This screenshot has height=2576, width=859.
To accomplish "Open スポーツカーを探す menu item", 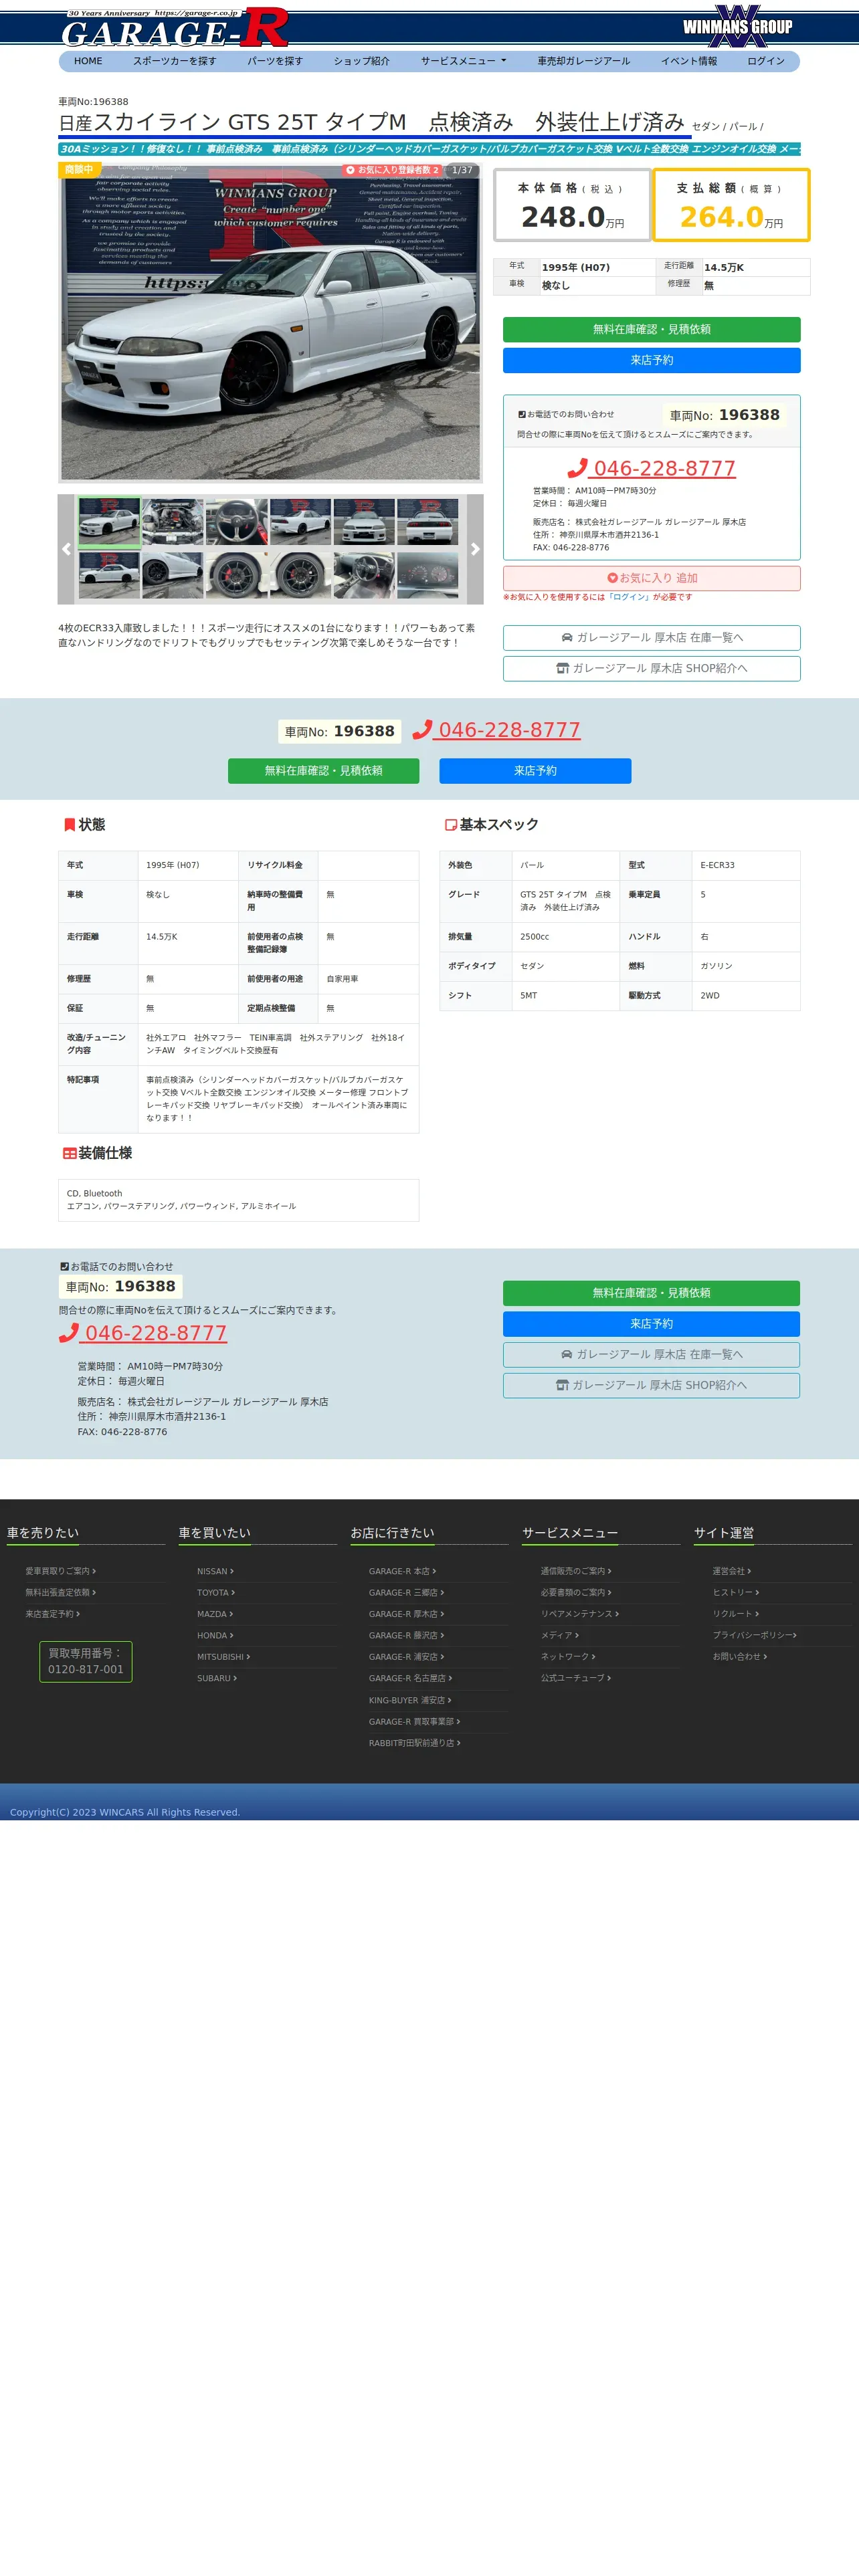I will (174, 61).
